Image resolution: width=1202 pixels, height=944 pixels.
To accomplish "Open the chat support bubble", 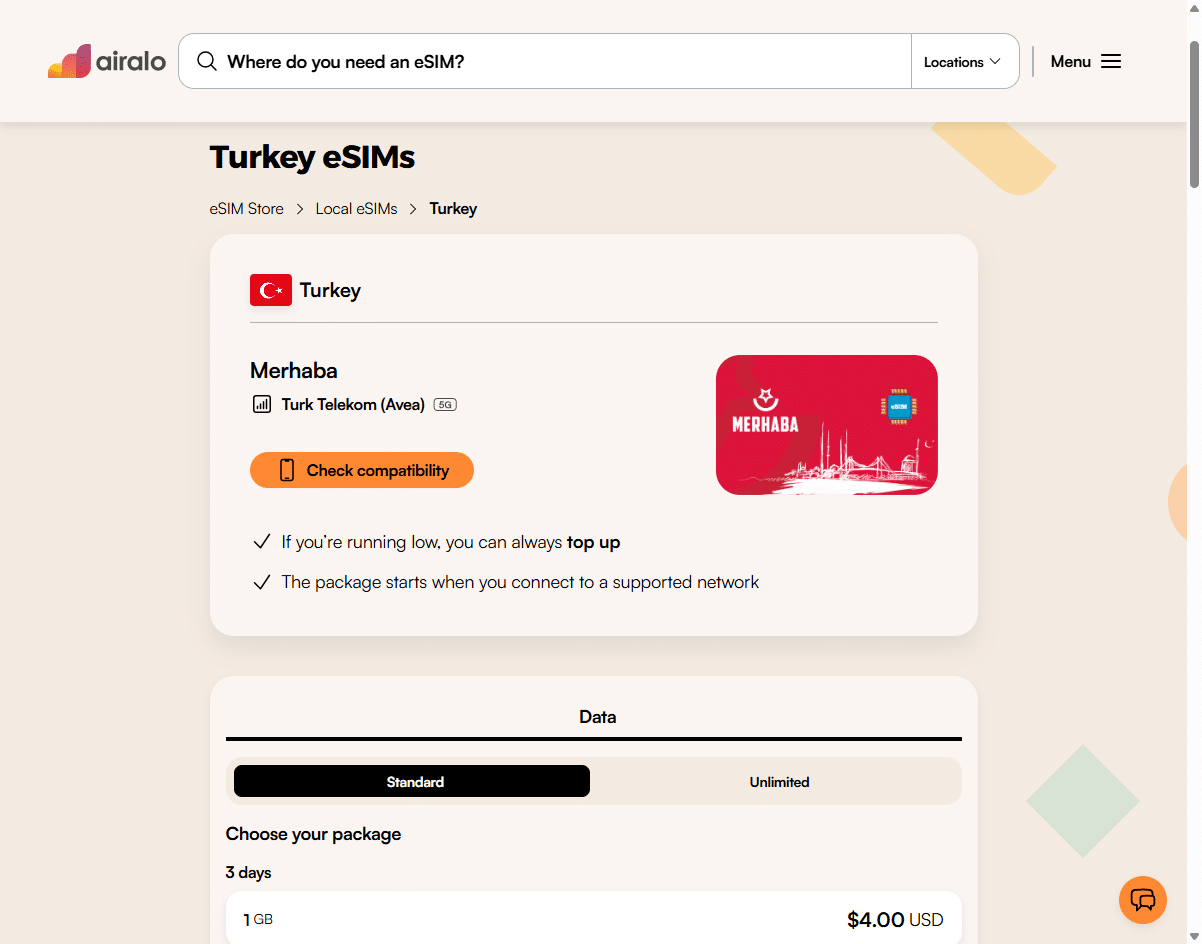I will coord(1143,899).
